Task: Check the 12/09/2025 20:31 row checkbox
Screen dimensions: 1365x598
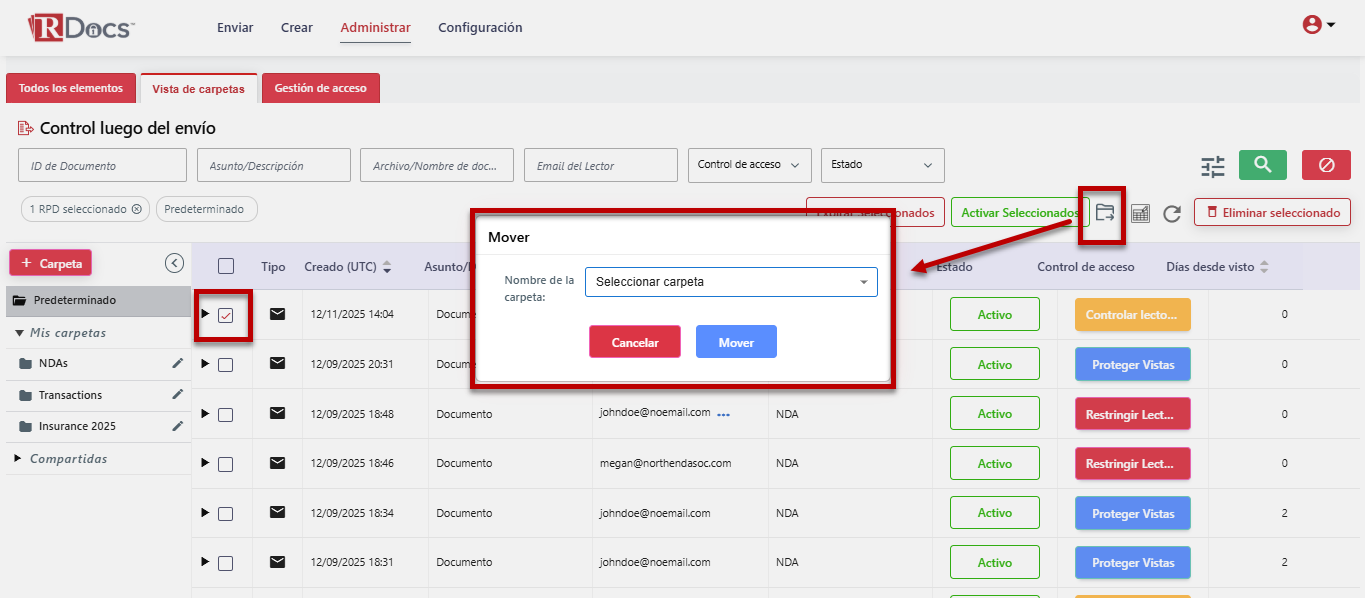Action: pyautogui.click(x=226, y=365)
